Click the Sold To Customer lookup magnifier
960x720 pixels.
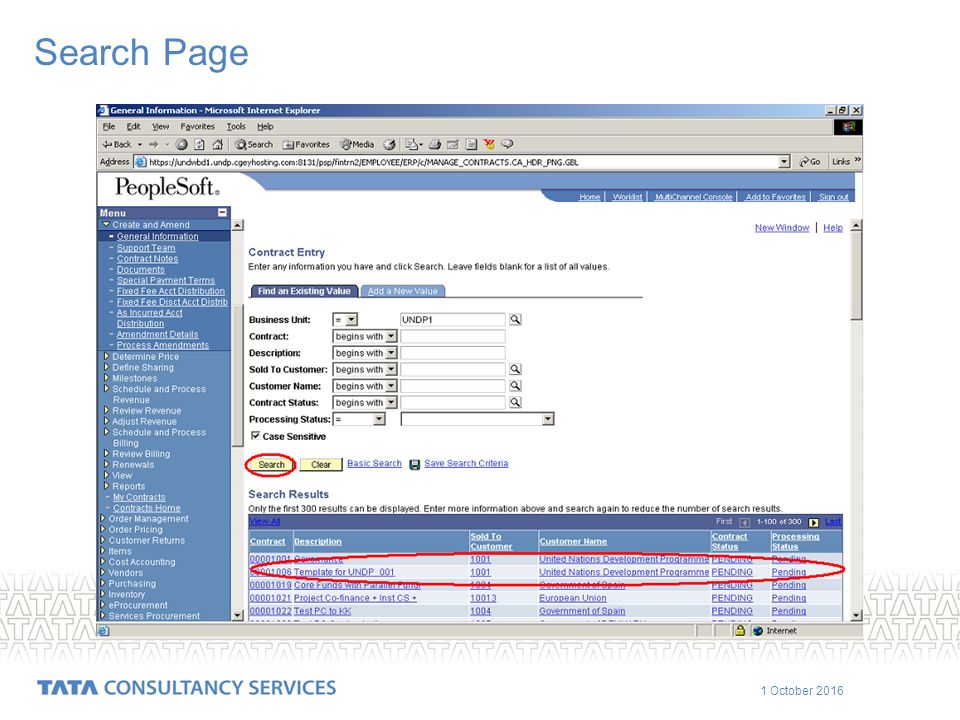(x=516, y=369)
